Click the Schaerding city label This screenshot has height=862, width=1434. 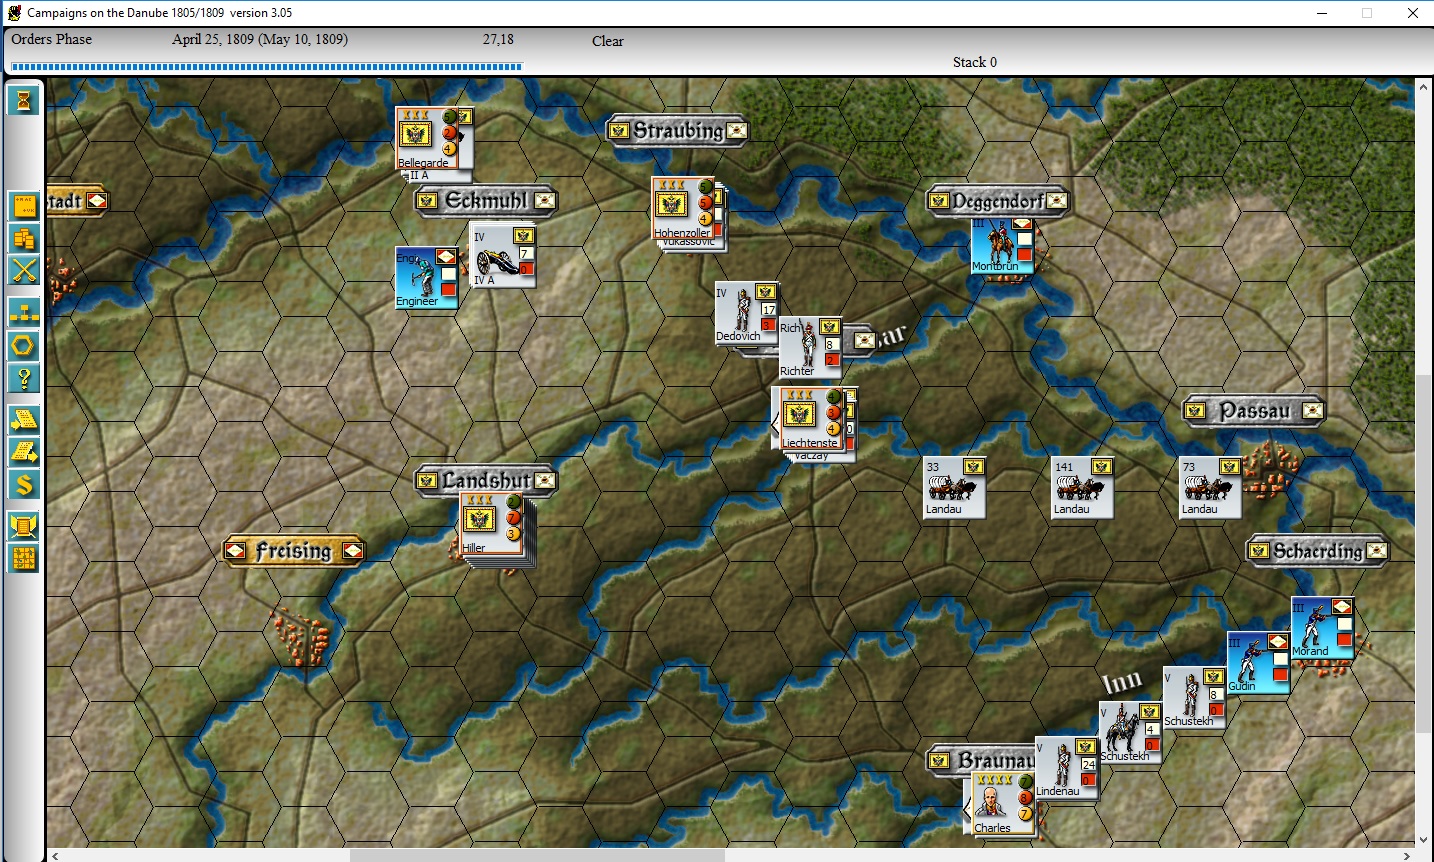point(1317,551)
